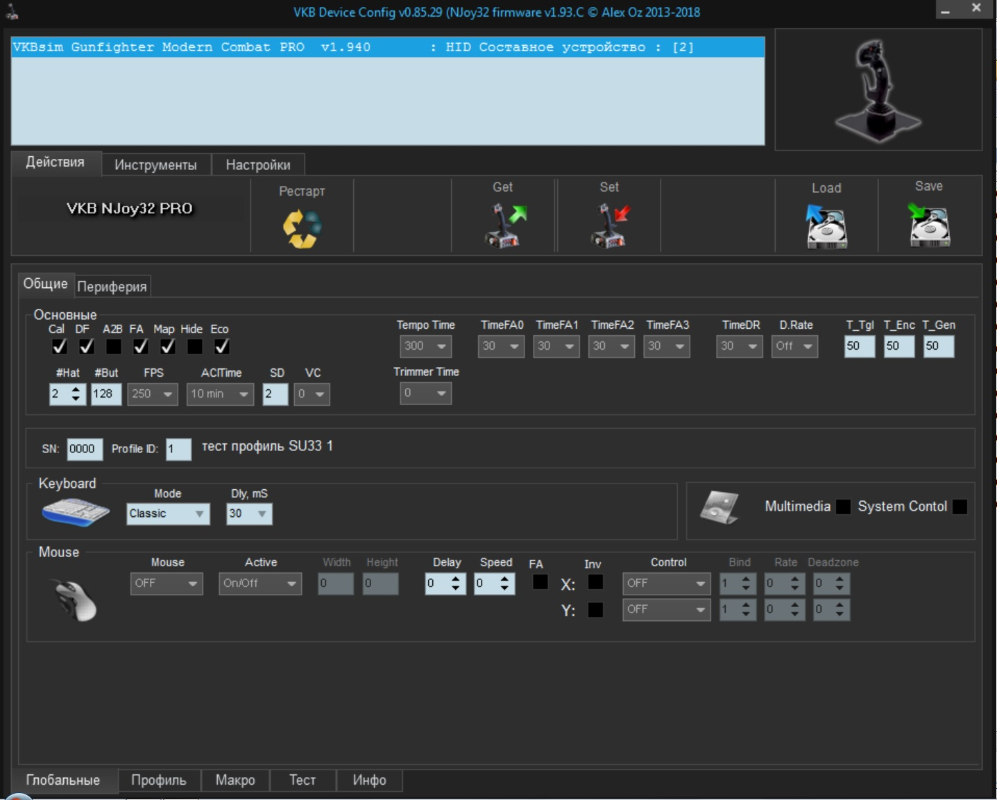
Task: Open the Профиль bottom tab
Action: pyautogui.click(x=159, y=780)
